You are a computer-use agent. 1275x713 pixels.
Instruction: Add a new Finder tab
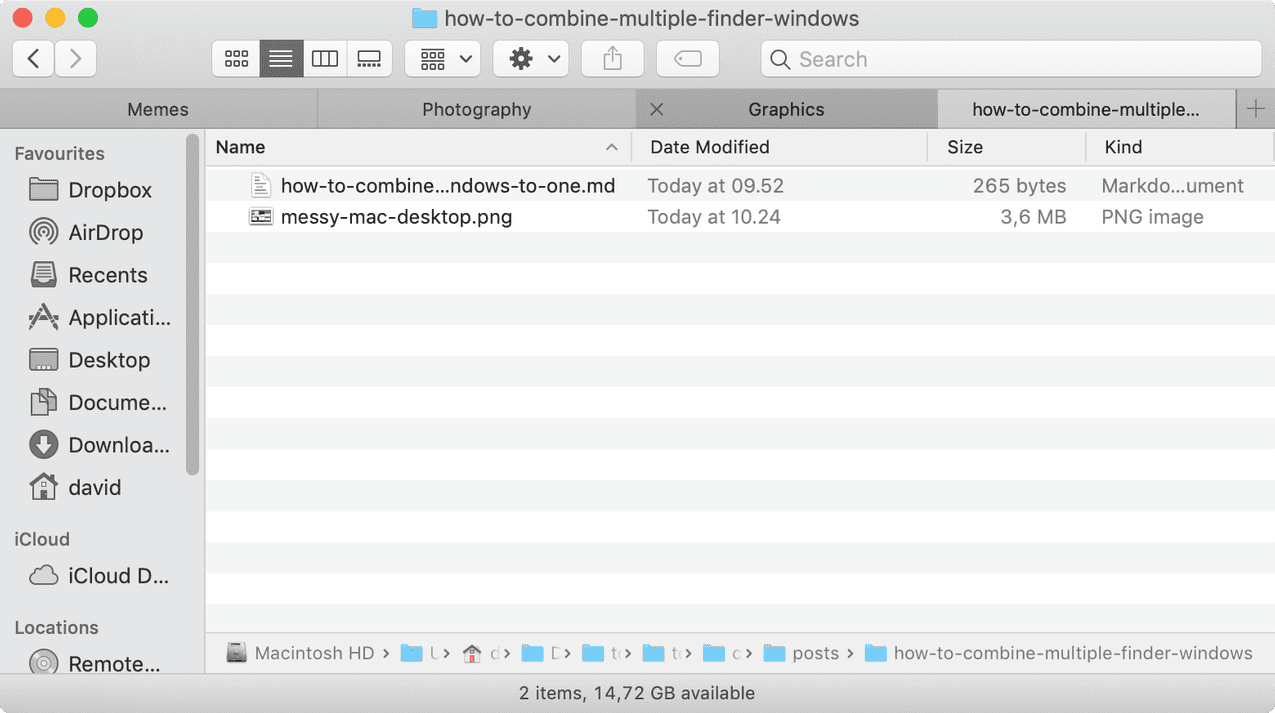1256,110
